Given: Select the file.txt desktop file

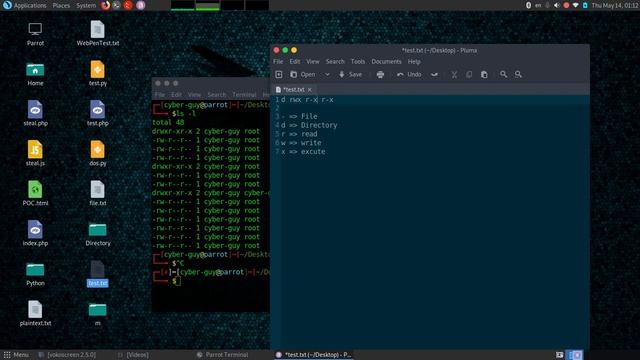Looking at the screenshot, I should click(98, 193).
